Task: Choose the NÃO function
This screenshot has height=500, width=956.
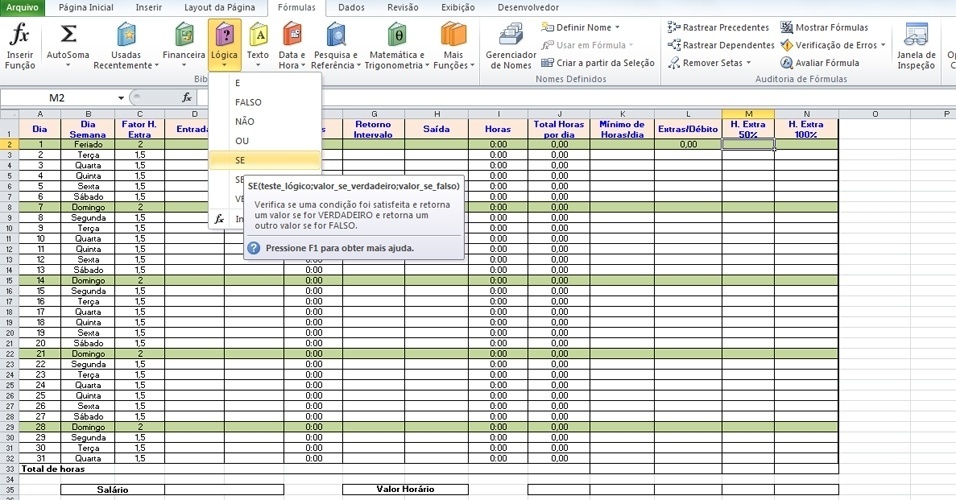Action: coord(265,121)
